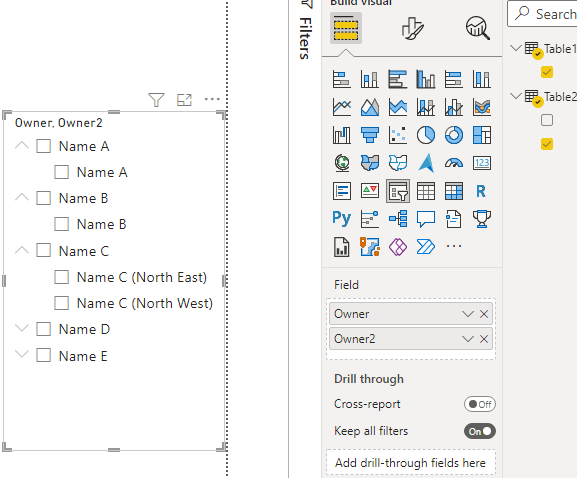
Task: Choose Line and clustered column chart
Action: click(x=454, y=107)
